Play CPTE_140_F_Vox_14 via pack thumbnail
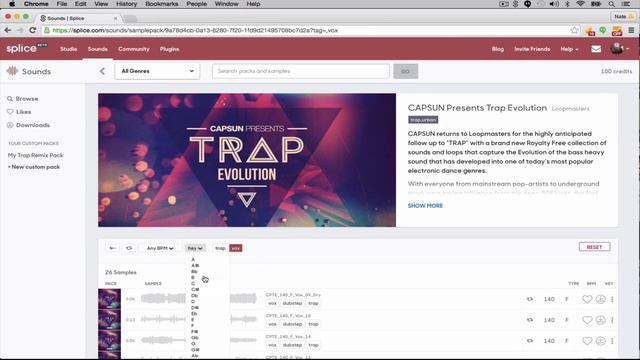This screenshot has height=360, width=640. coord(109,340)
